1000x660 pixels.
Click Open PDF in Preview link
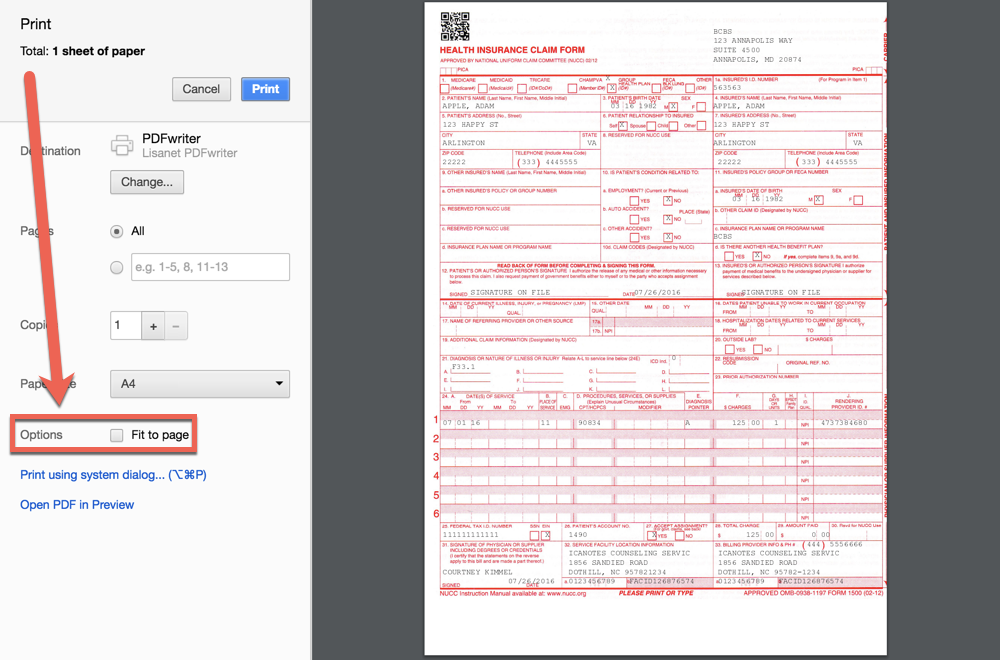(x=77, y=505)
